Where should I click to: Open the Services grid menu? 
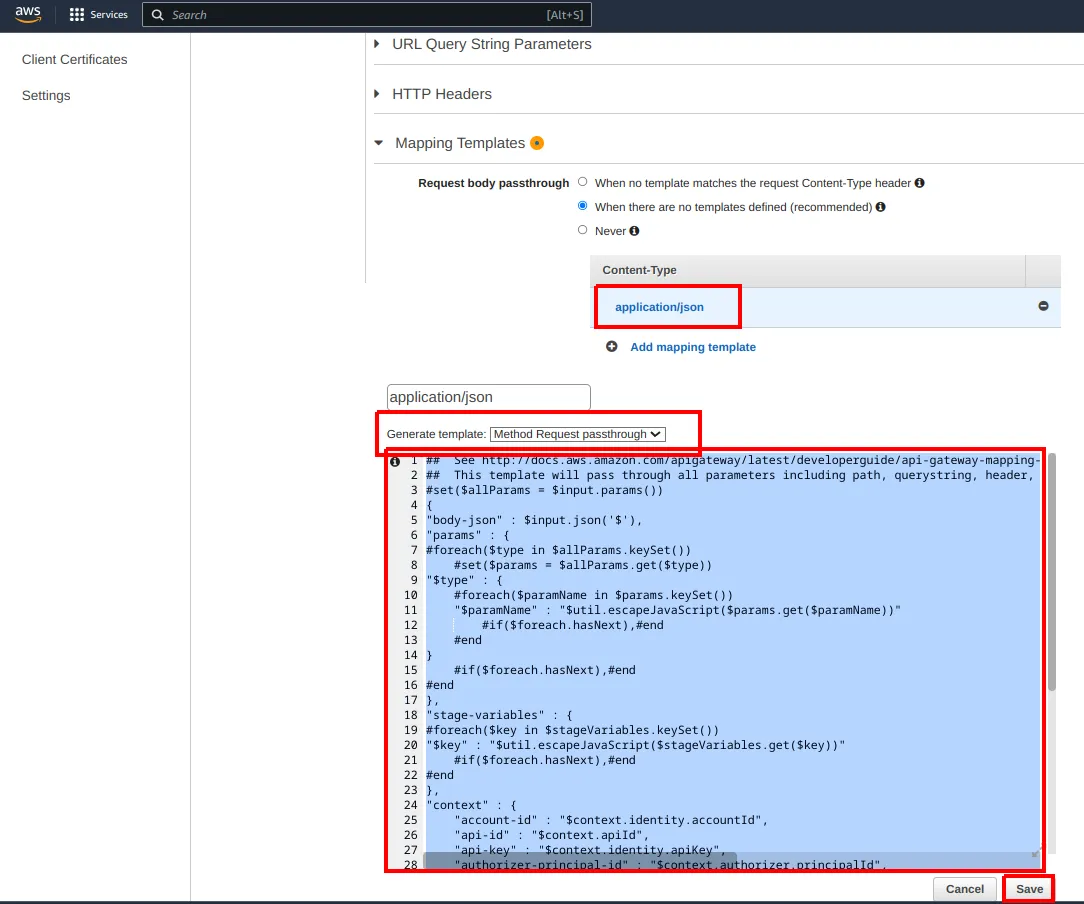[98, 15]
